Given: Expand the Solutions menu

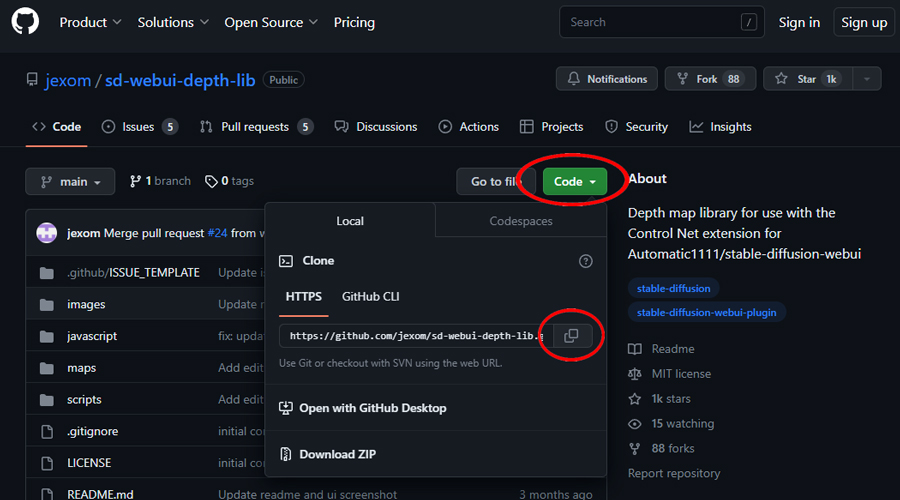Looking at the screenshot, I should (173, 22).
